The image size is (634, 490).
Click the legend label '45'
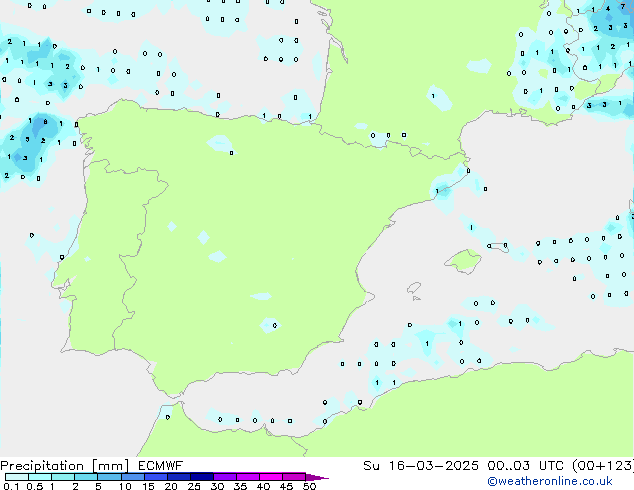coord(286,486)
